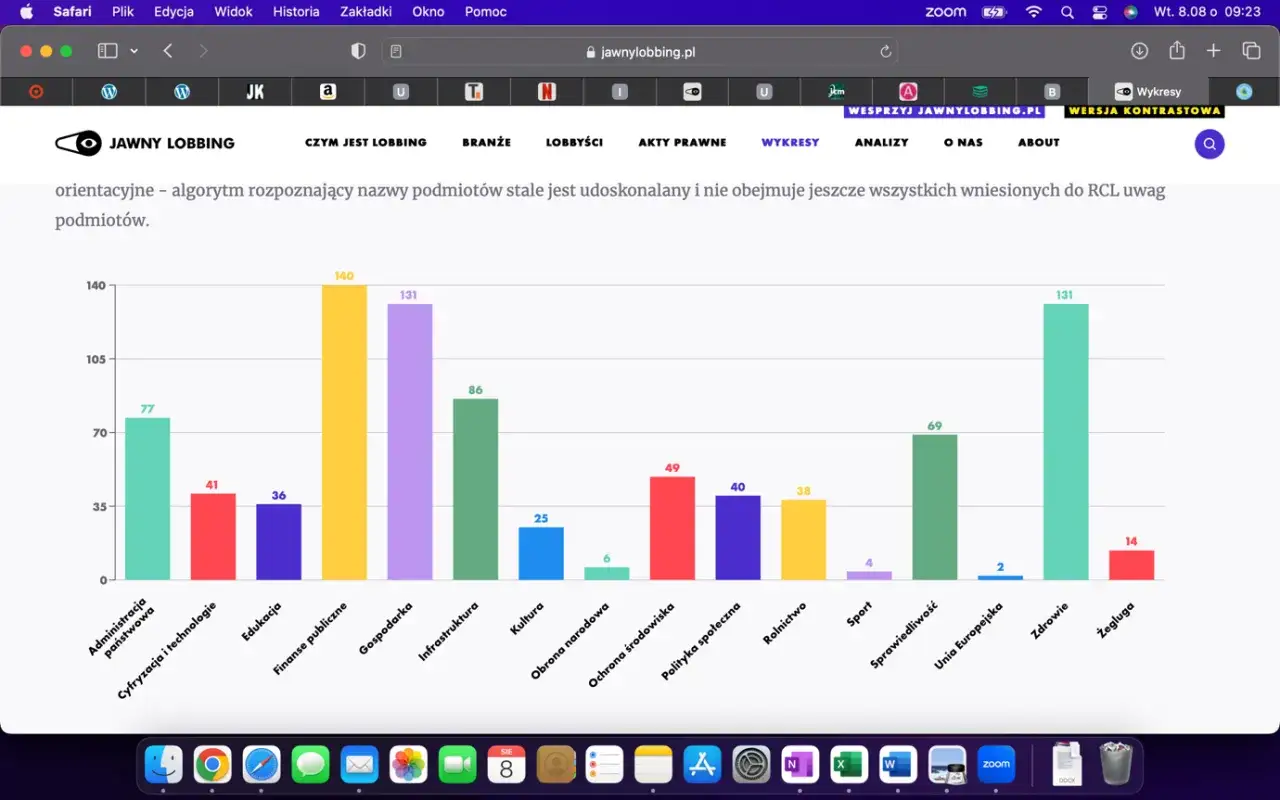Image resolution: width=1280 pixels, height=800 pixels.
Task: Open macOS Control Center toggles
Action: coord(1100,12)
